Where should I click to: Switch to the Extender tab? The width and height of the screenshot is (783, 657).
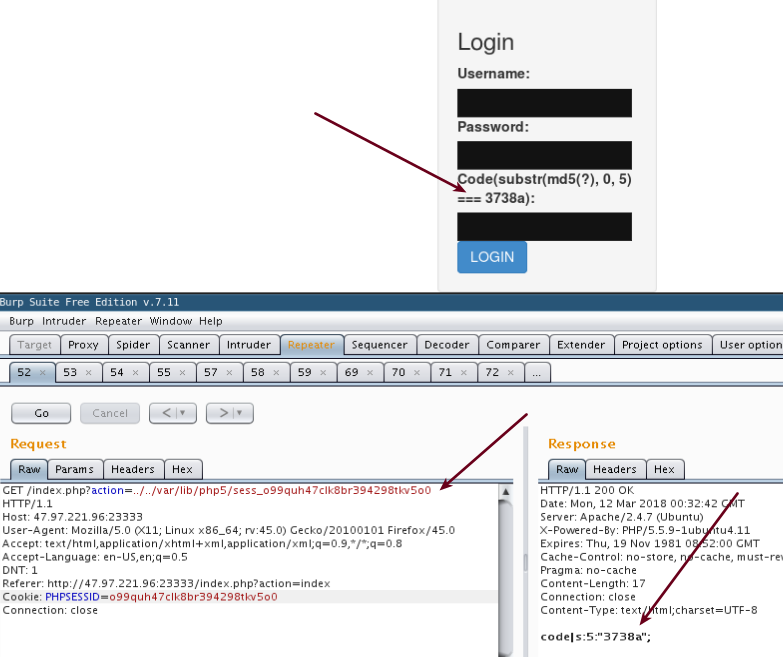pyautogui.click(x=581, y=345)
